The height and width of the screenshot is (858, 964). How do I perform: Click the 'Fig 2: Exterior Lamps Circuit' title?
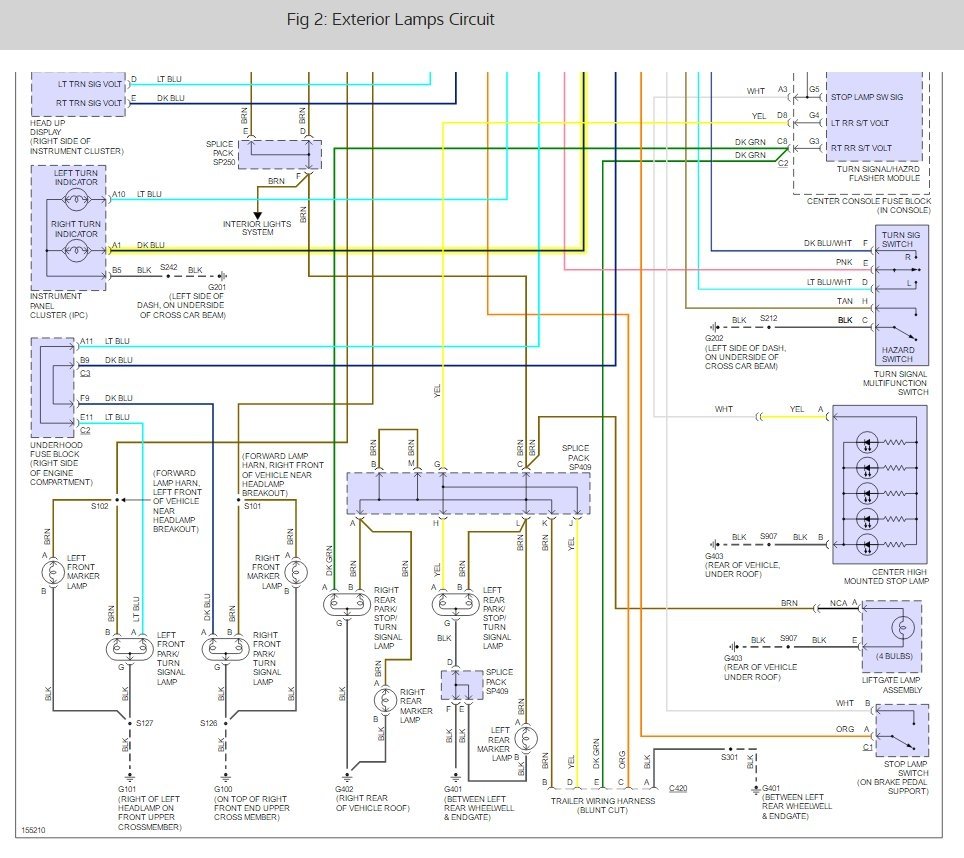(390, 20)
